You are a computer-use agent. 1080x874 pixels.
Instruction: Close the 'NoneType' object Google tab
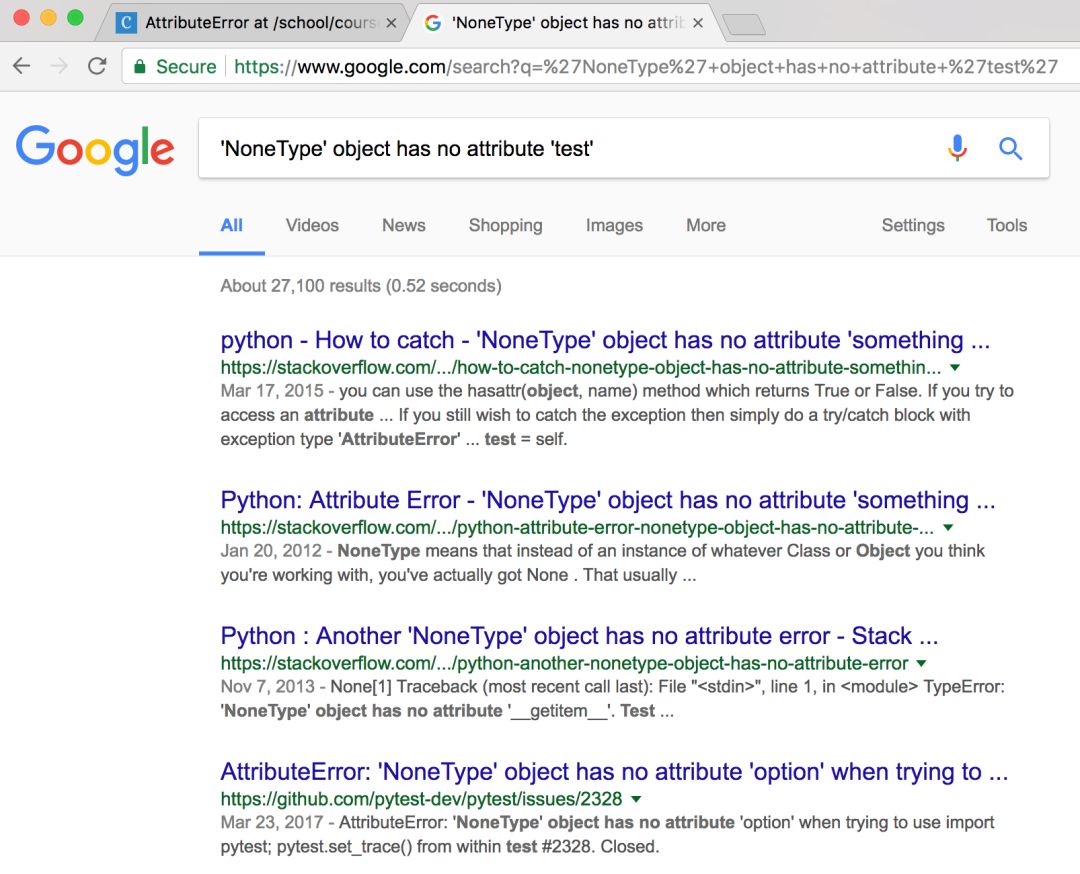[x=698, y=23]
